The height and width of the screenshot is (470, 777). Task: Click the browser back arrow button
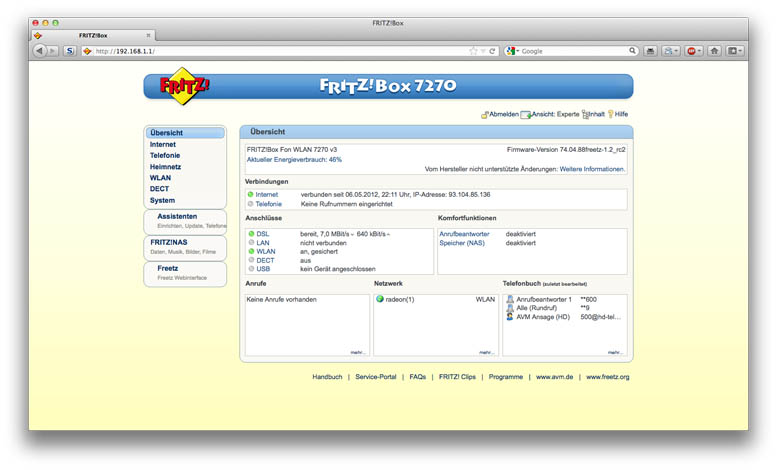pos(39,51)
